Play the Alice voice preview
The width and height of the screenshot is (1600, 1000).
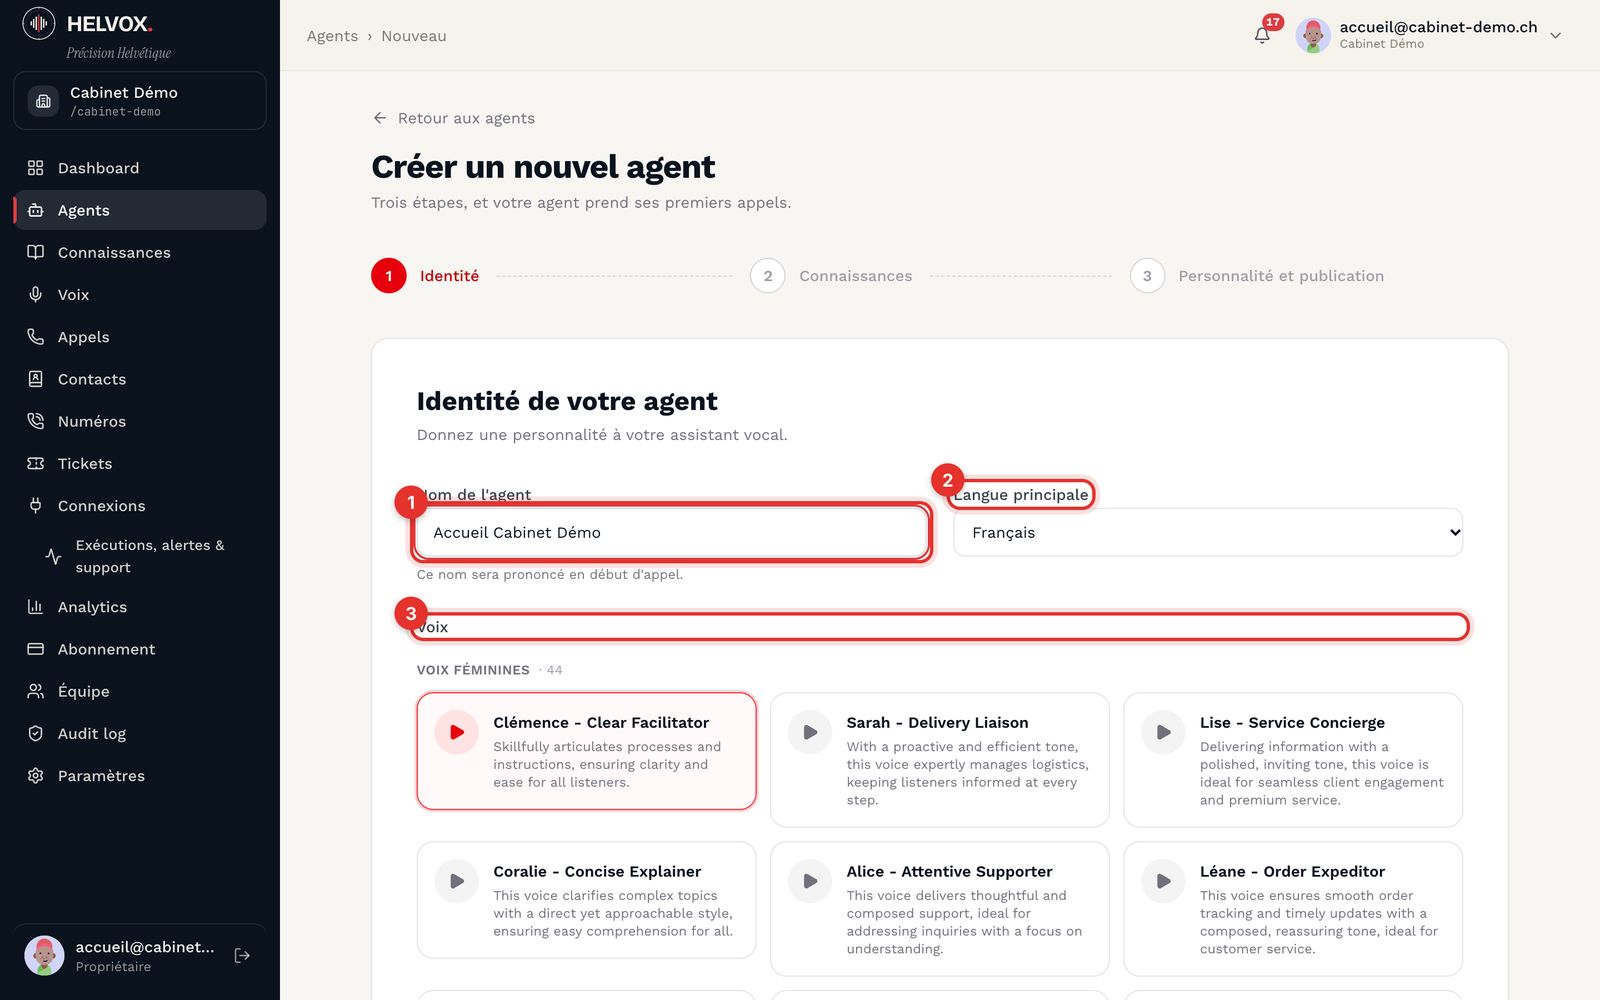point(810,881)
